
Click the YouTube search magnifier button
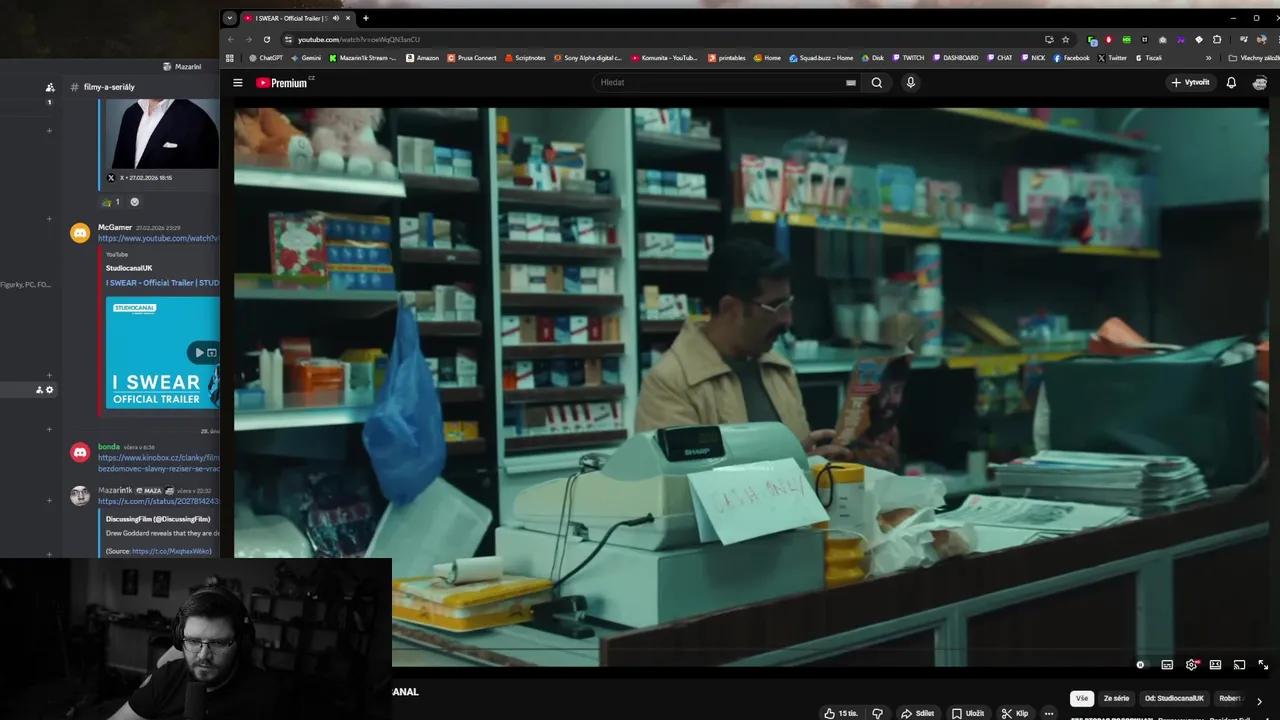(877, 83)
